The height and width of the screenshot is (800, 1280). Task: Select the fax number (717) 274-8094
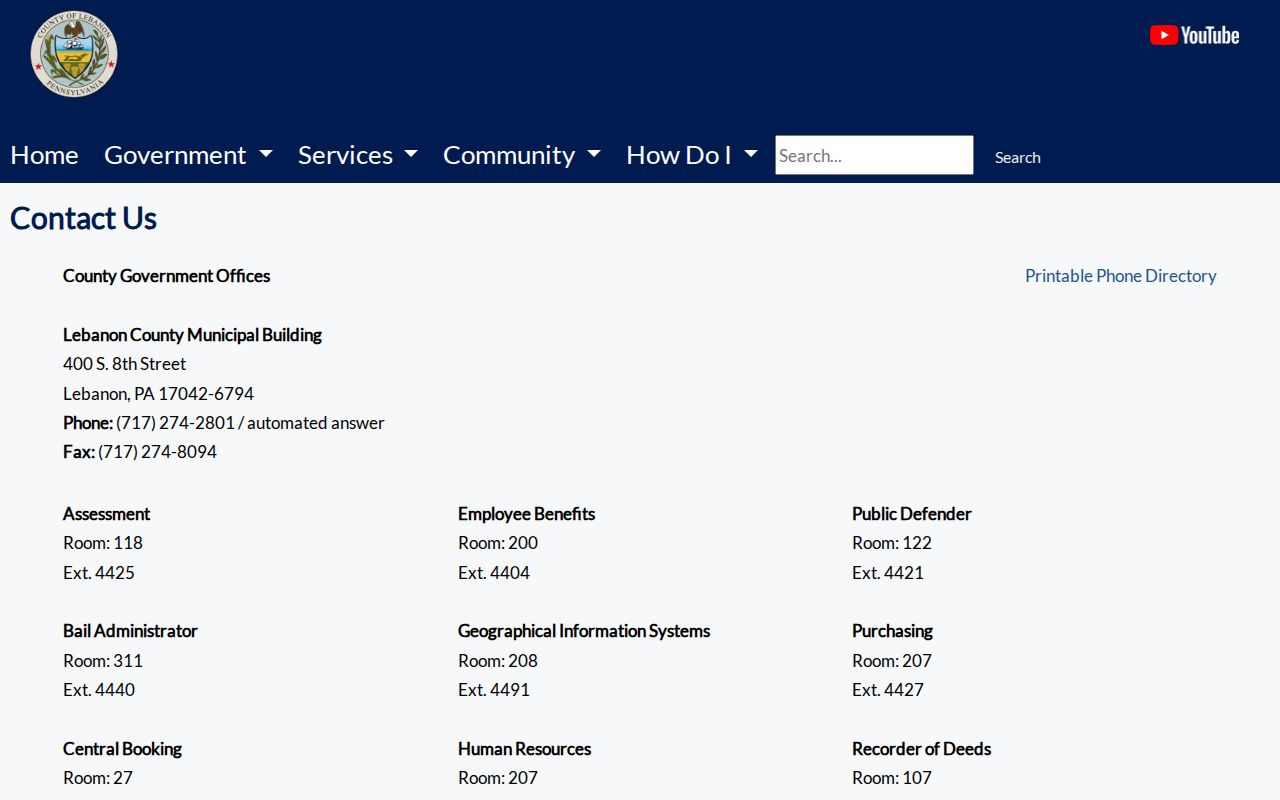(157, 452)
